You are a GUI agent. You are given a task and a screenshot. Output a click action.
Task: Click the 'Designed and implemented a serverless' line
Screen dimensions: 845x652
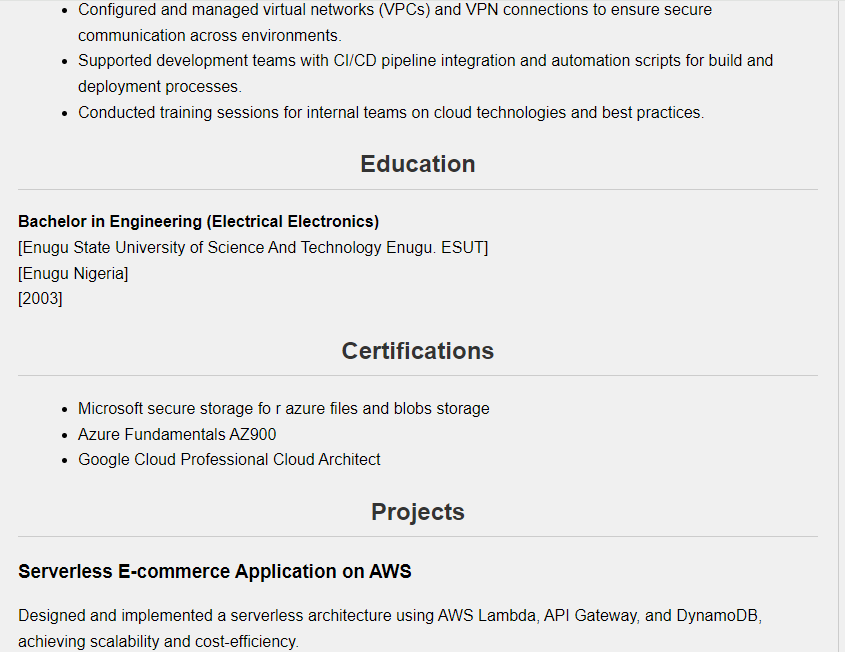(x=390, y=615)
